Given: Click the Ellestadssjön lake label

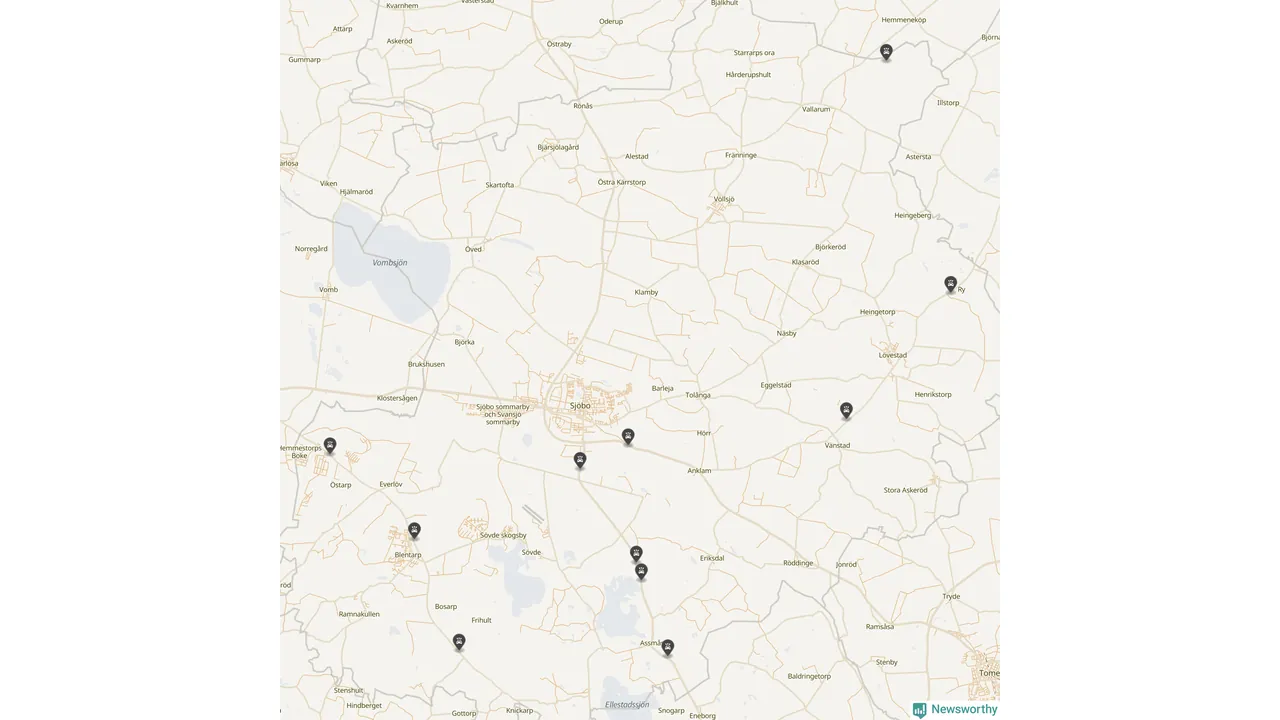Looking at the screenshot, I should (627, 704).
